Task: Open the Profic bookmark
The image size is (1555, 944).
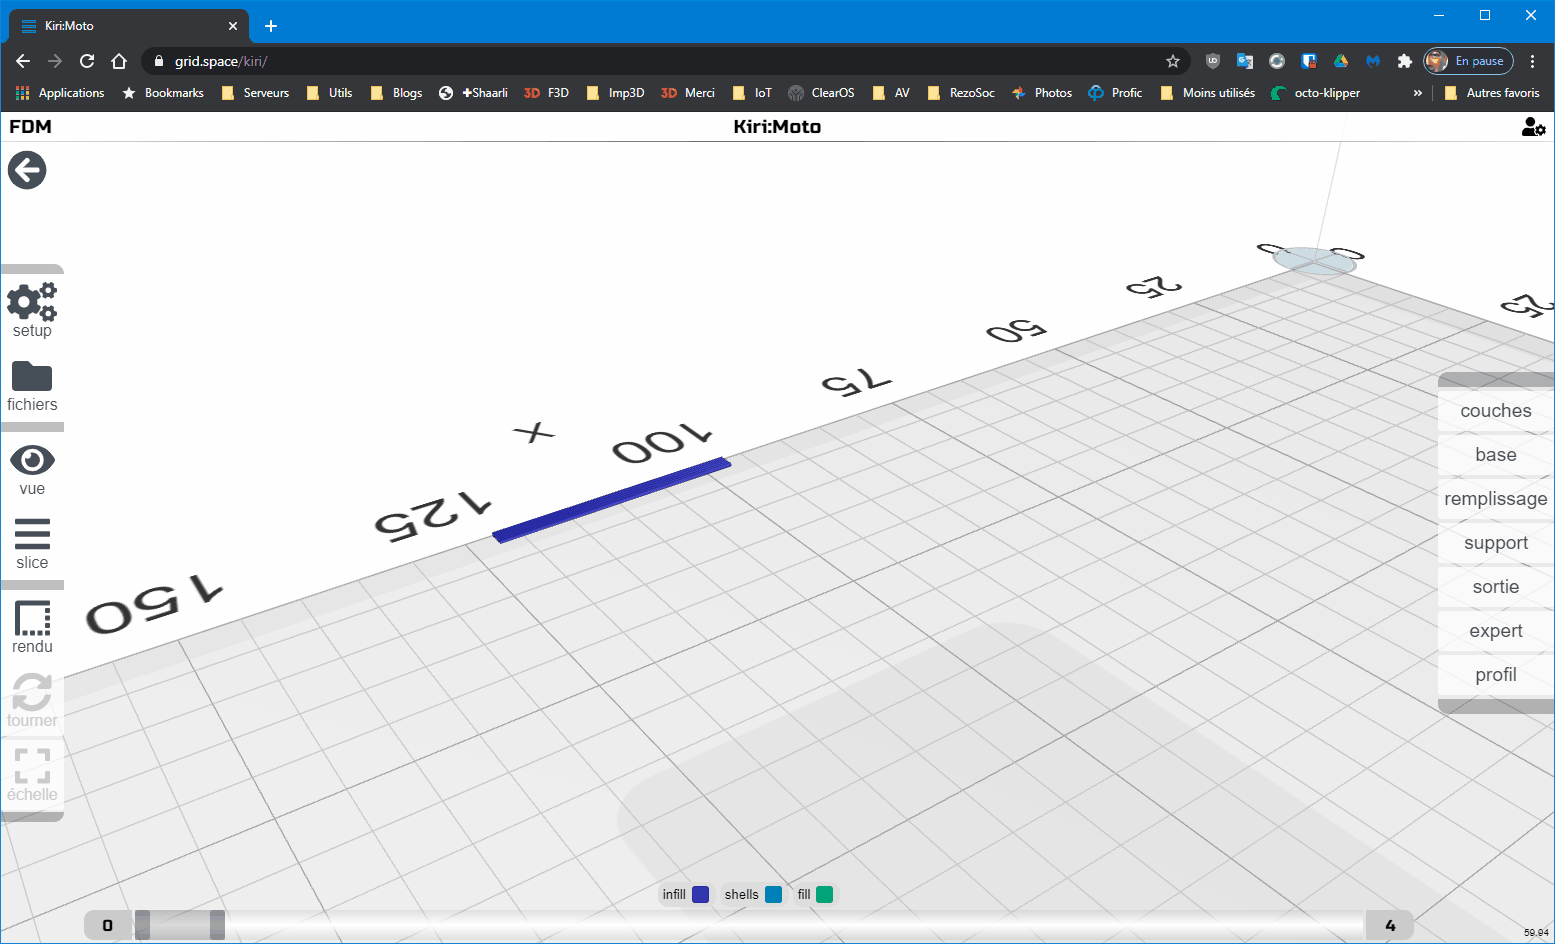Action: (x=1115, y=93)
